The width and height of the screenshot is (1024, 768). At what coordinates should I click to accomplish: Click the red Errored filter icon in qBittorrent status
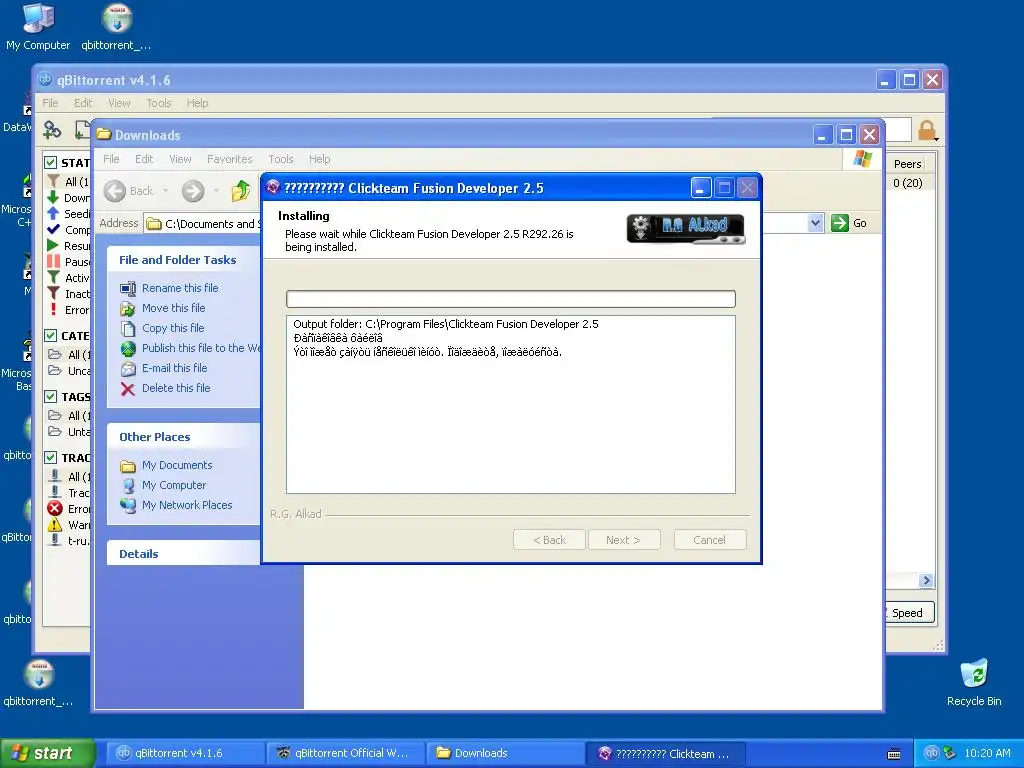tap(53, 310)
